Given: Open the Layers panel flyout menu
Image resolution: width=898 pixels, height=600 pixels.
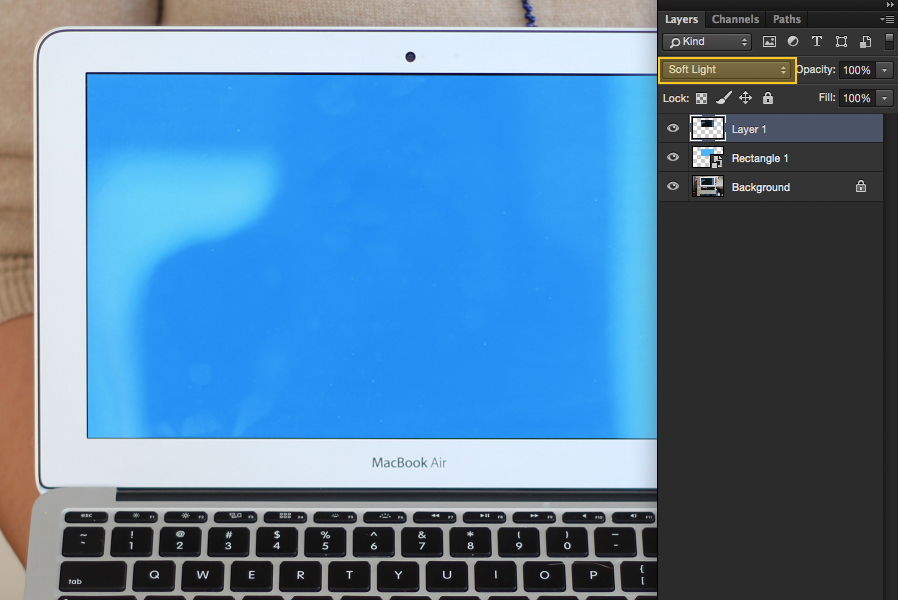Looking at the screenshot, I should click(x=887, y=19).
